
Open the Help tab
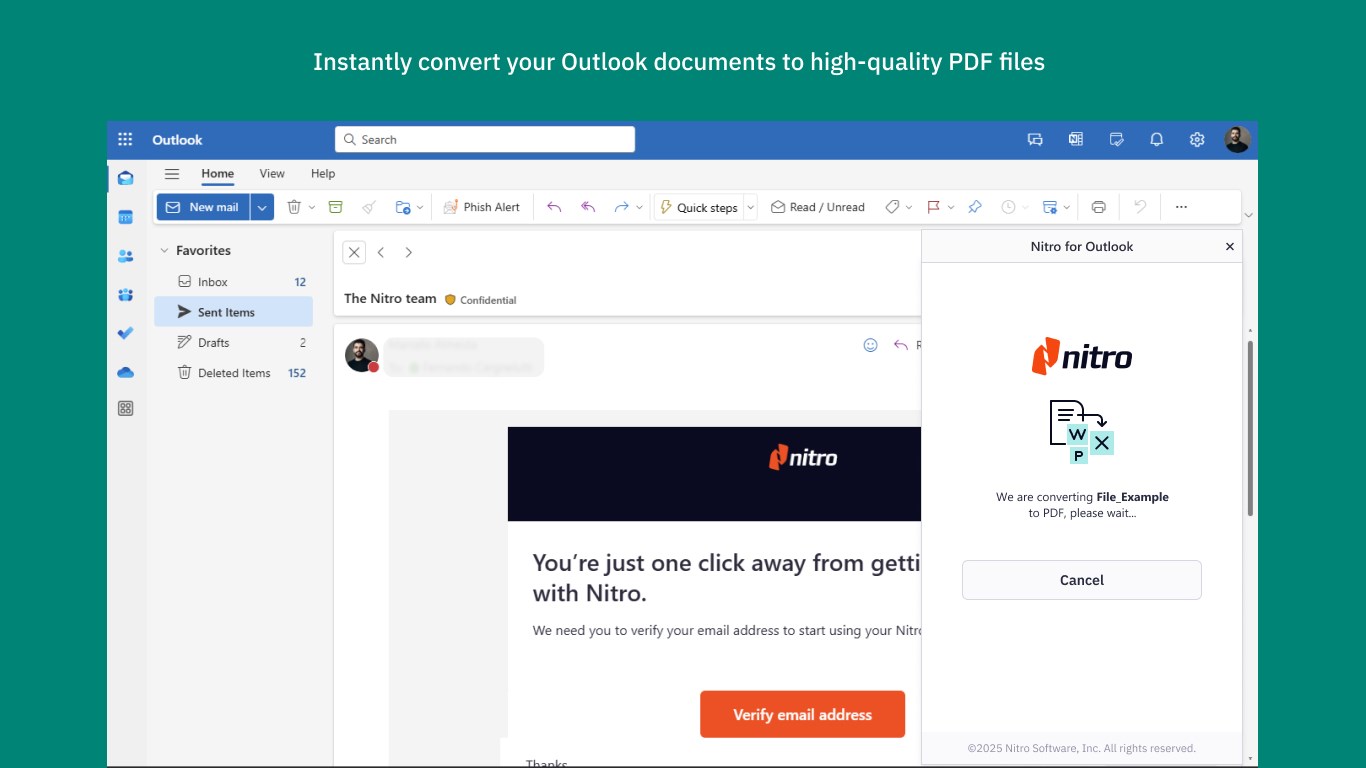(323, 174)
